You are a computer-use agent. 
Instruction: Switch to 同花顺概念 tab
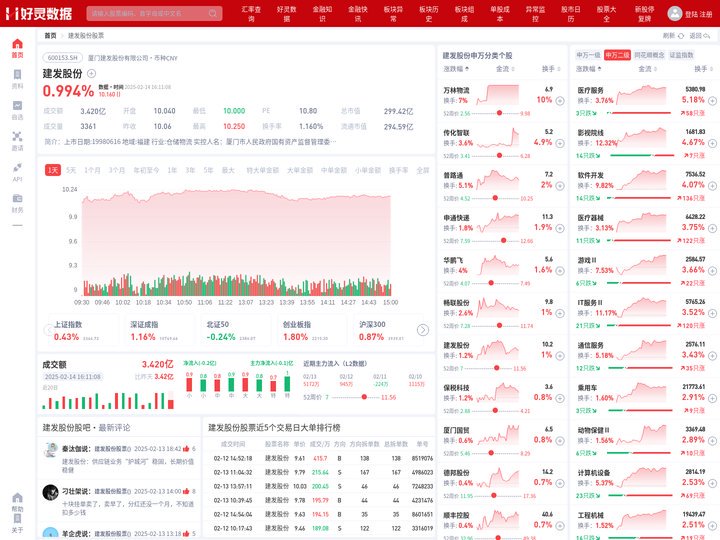pyautogui.click(x=649, y=55)
